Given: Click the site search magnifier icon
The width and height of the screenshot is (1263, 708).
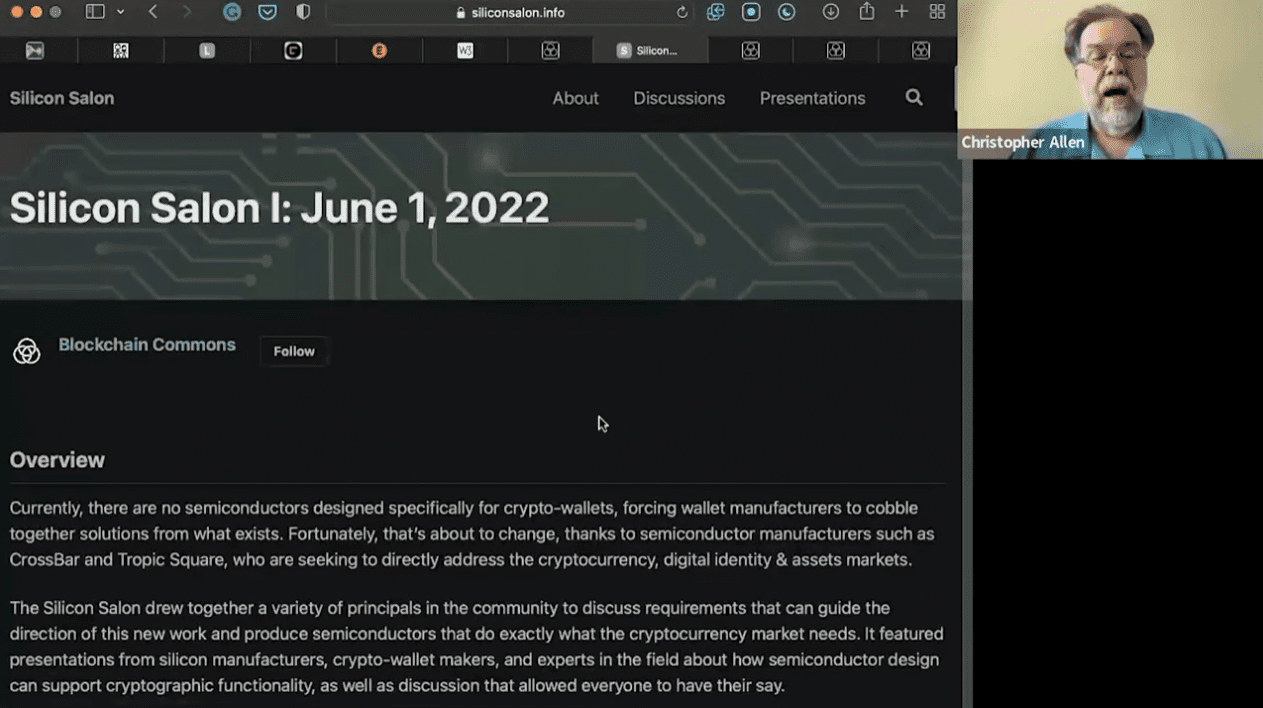Looking at the screenshot, I should click(914, 97).
